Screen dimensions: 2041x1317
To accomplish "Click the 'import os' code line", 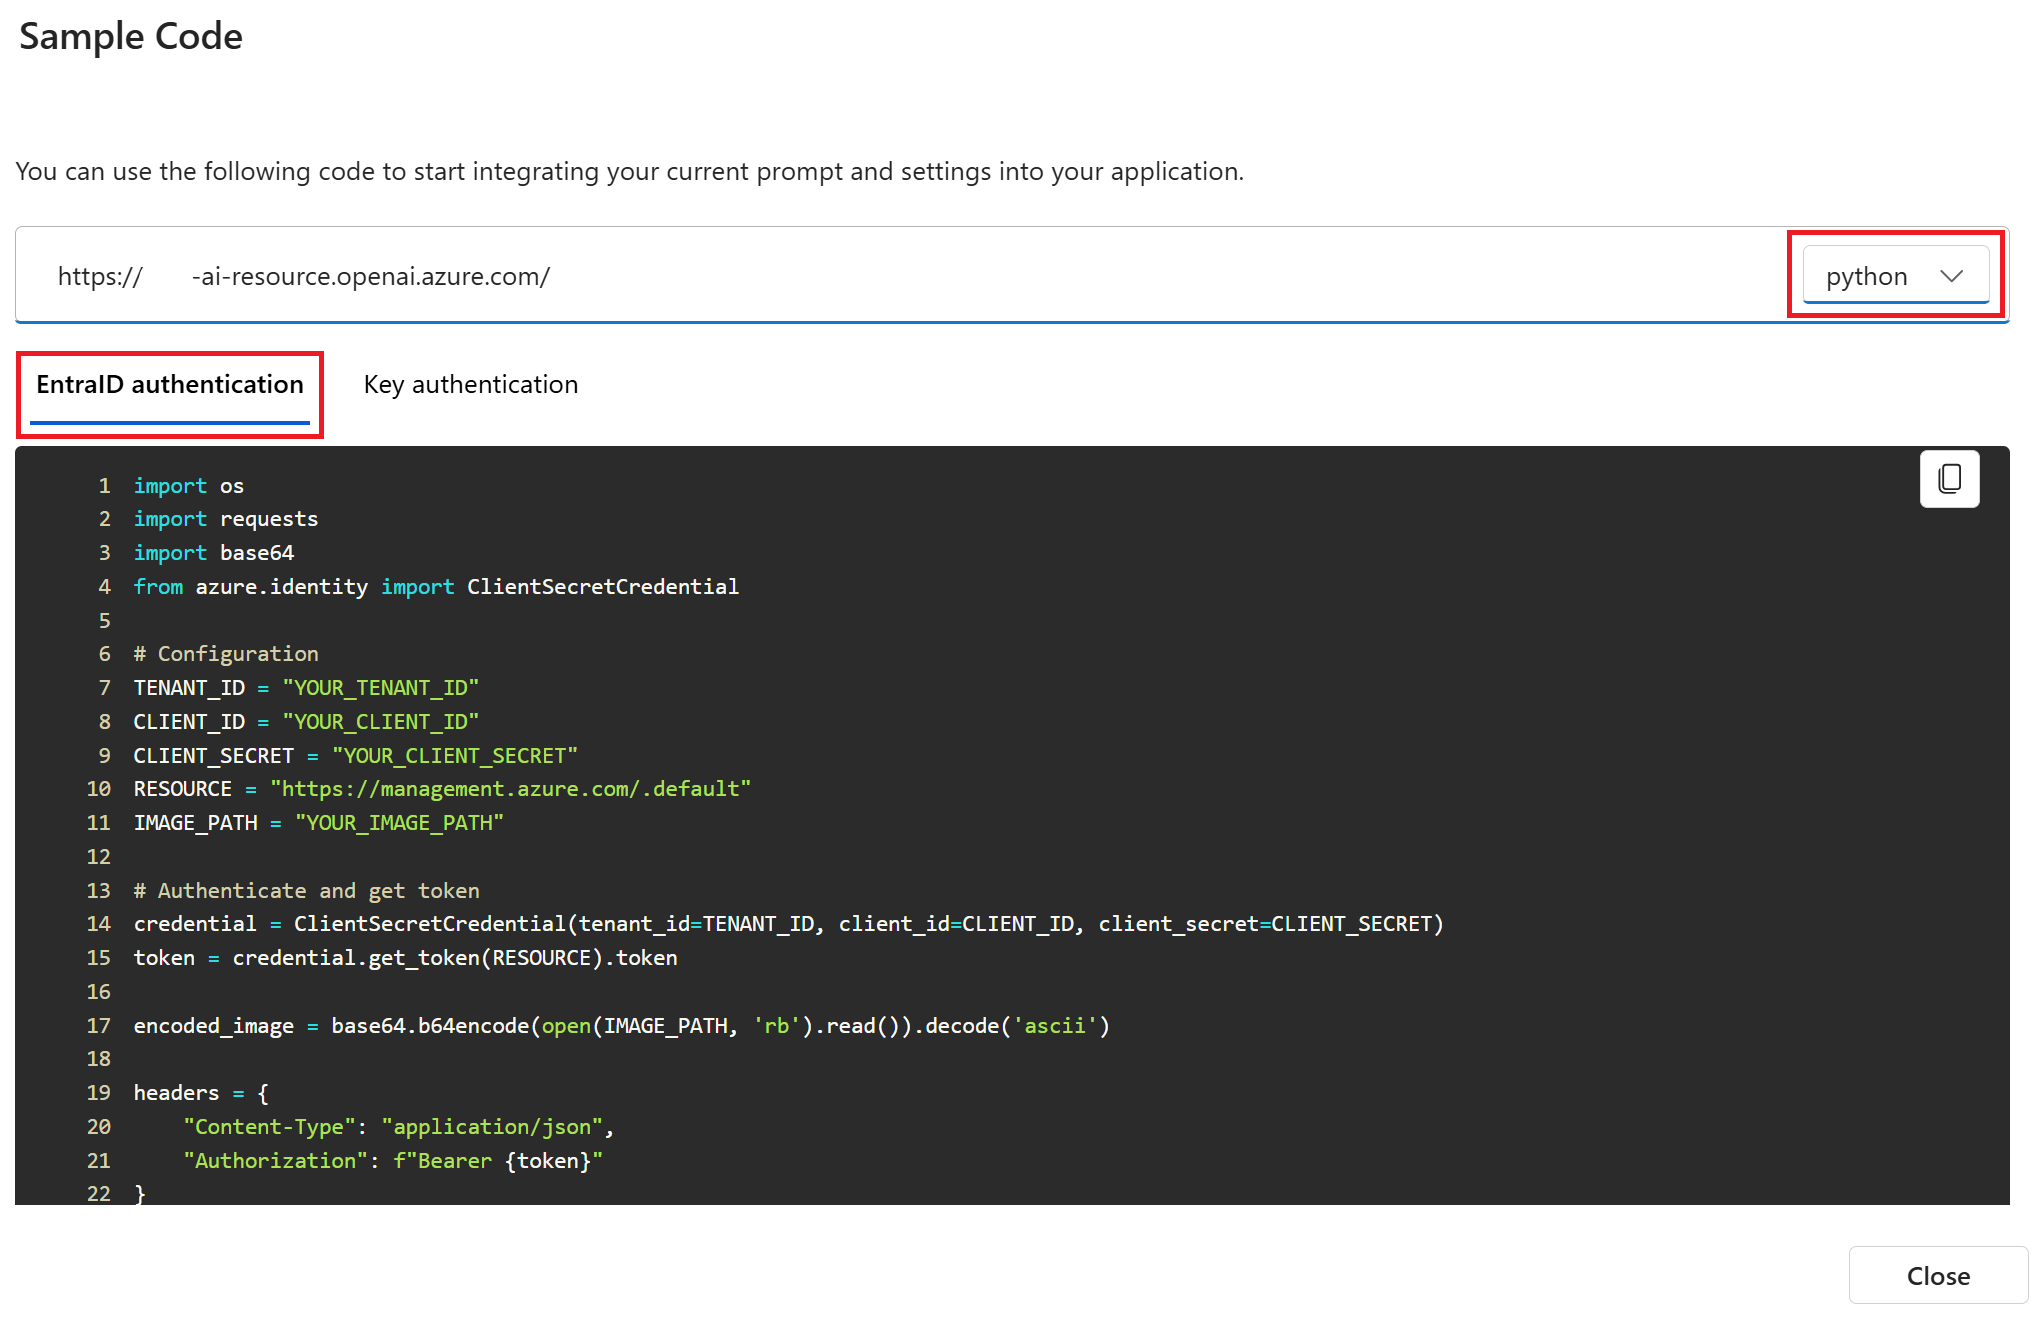I will click(x=189, y=486).
